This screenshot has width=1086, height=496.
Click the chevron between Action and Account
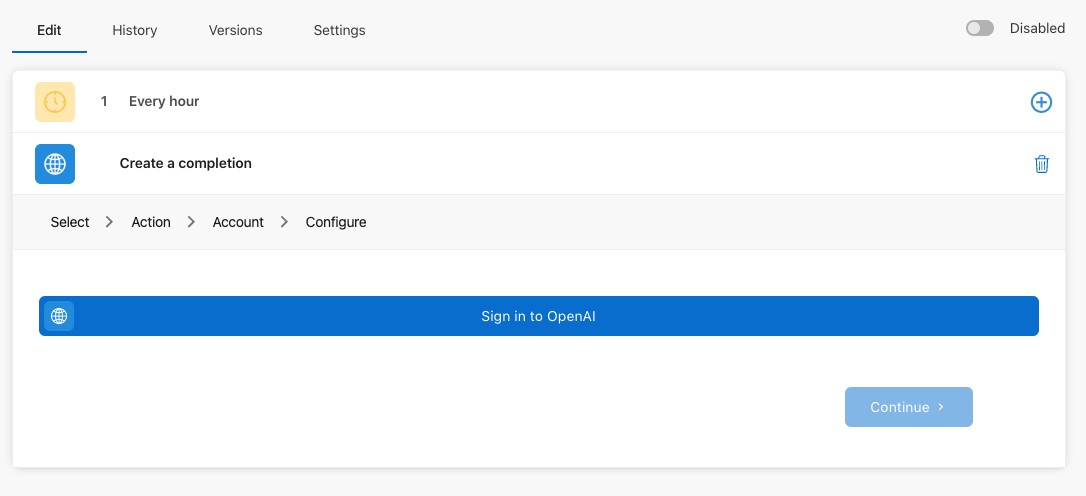point(192,222)
